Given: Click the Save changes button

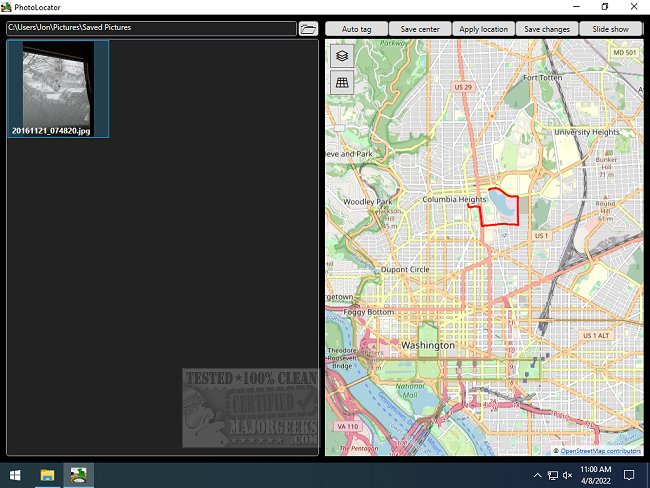Looking at the screenshot, I should point(547,29).
